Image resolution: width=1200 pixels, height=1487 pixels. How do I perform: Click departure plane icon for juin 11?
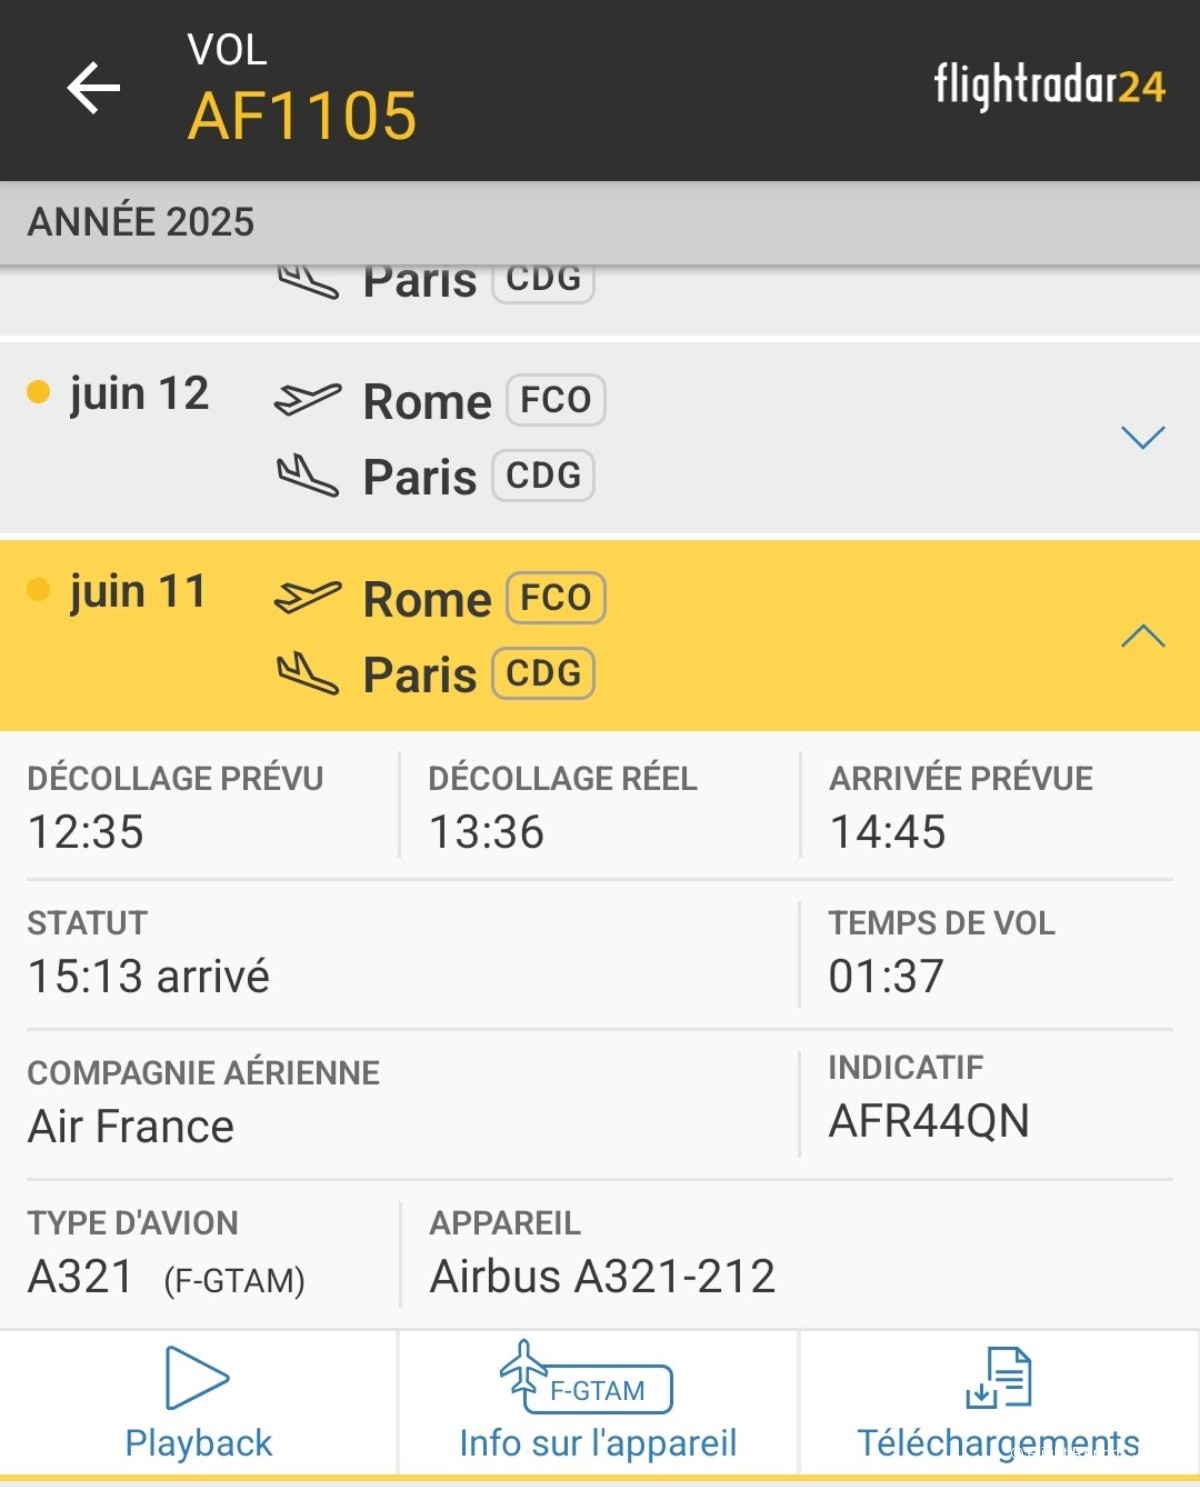point(307,597)
